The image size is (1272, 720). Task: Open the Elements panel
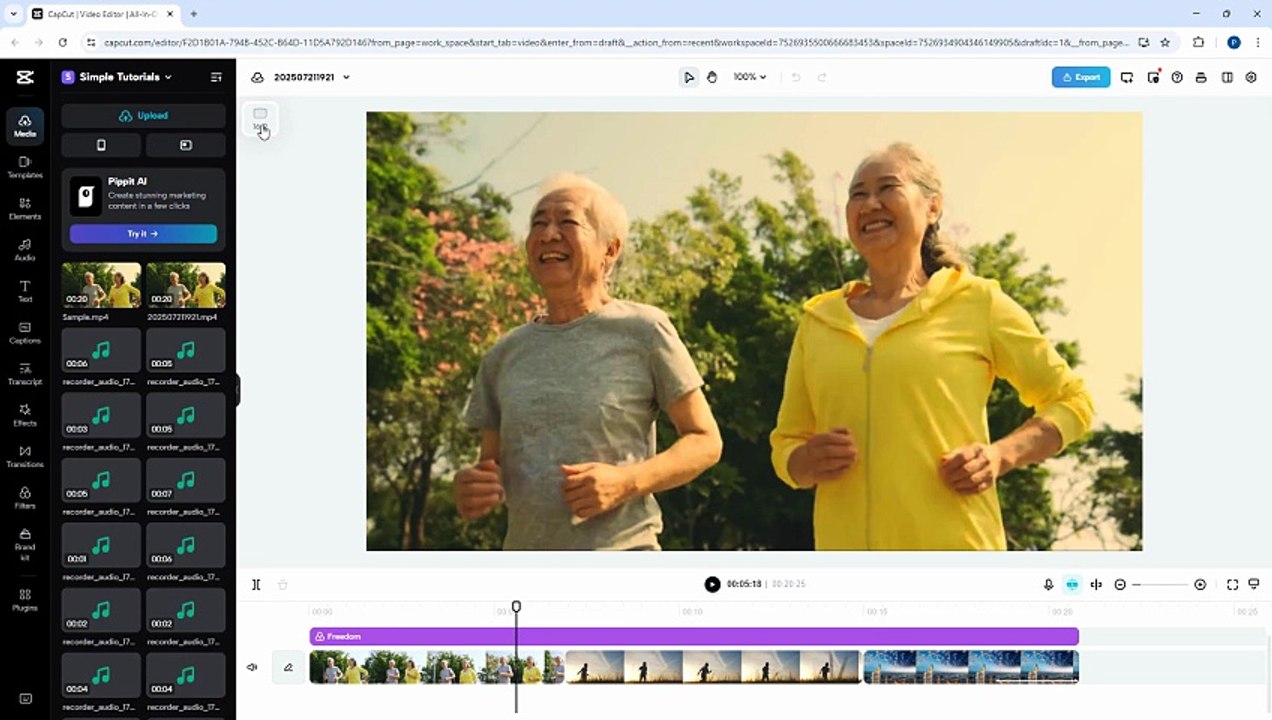point(25,208)
